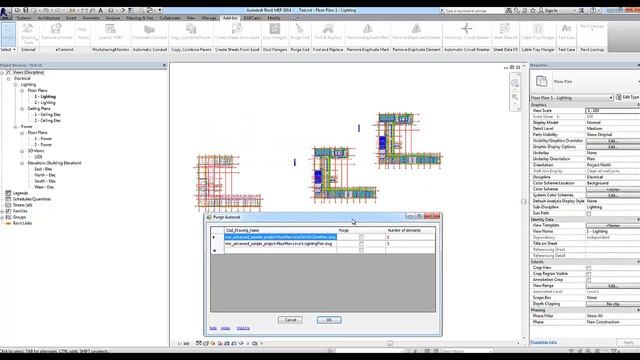
Task: Collapse the Power tree node
Action: click(15, 127)
